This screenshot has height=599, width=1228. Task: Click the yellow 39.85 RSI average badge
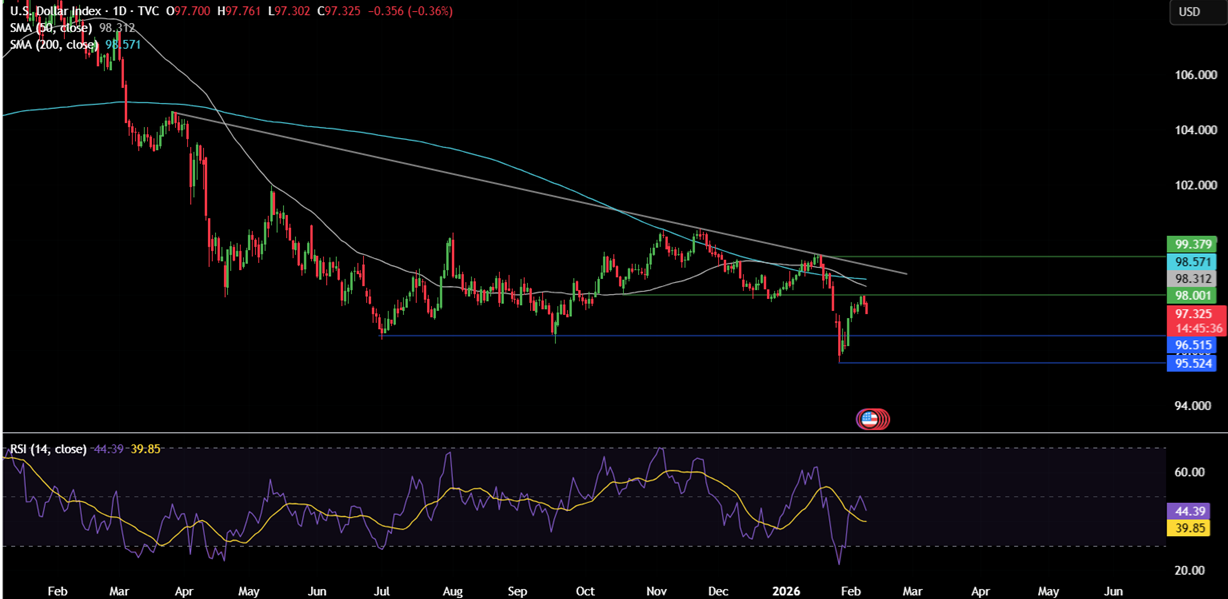(x=1190, y=527)
